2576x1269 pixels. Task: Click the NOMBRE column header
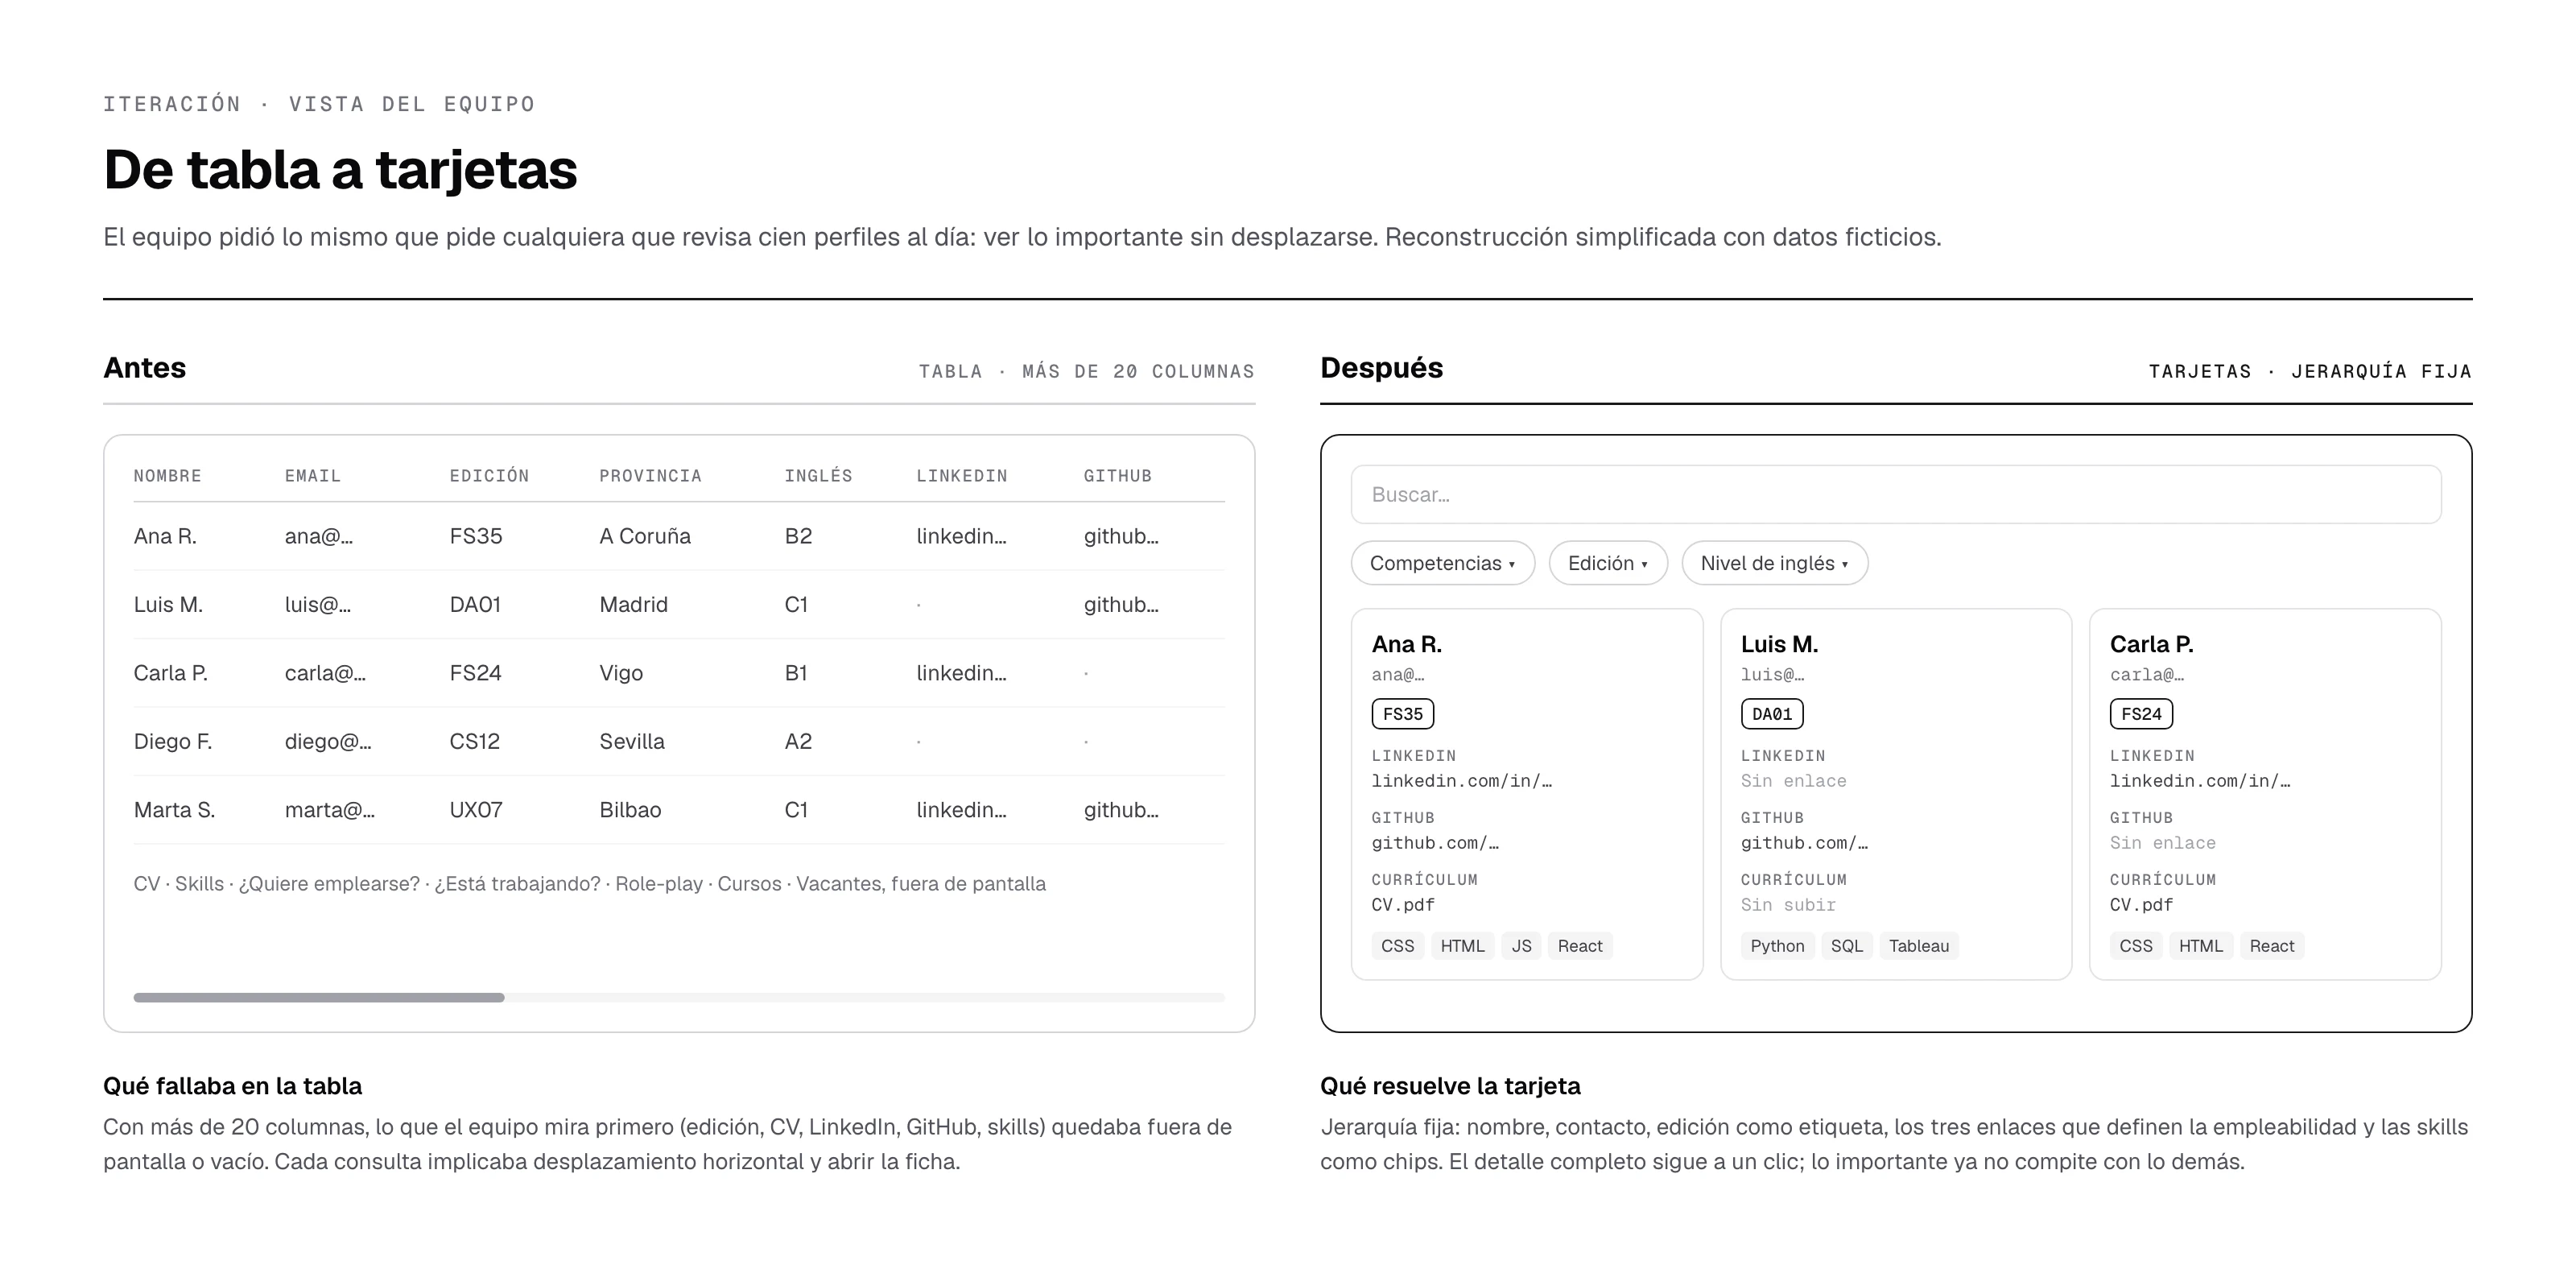(x=168, y=476)
